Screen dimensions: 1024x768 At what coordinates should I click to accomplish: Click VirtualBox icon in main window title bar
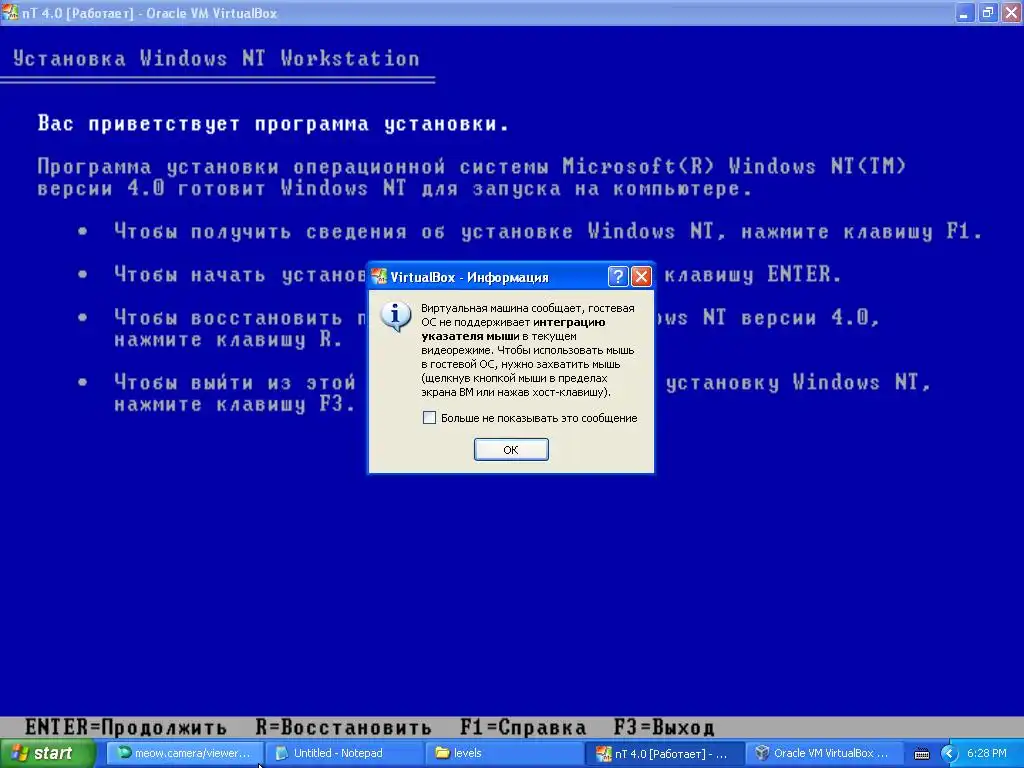[10, 12]
